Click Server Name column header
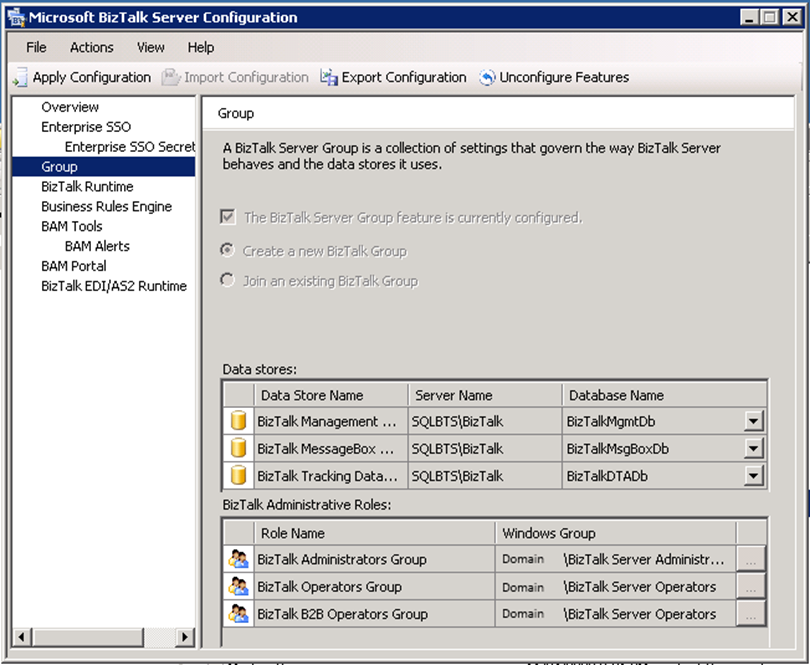 coord(485,395)
